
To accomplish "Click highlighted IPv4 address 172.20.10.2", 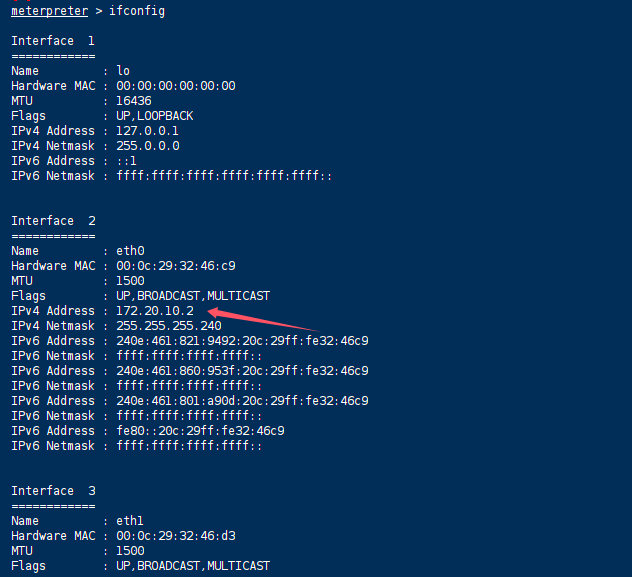I will 154,311.
